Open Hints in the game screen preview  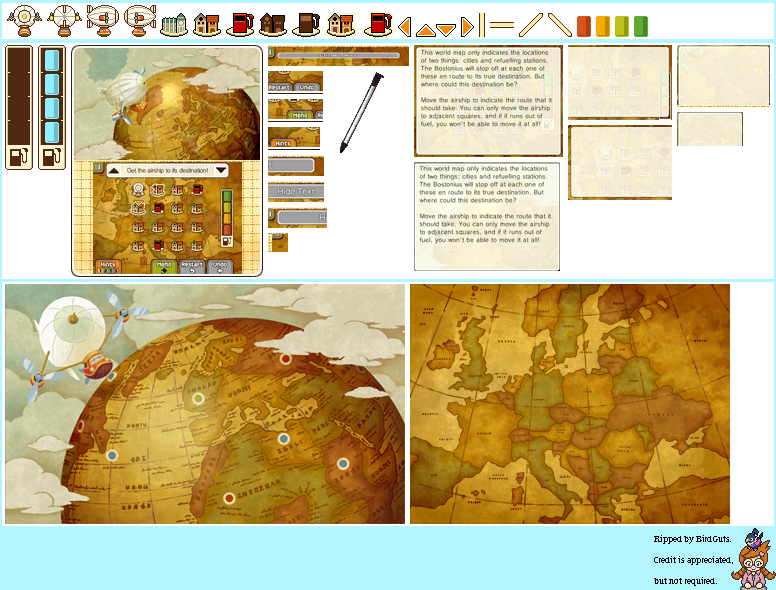pyautogui.click(x=107, y=267)
